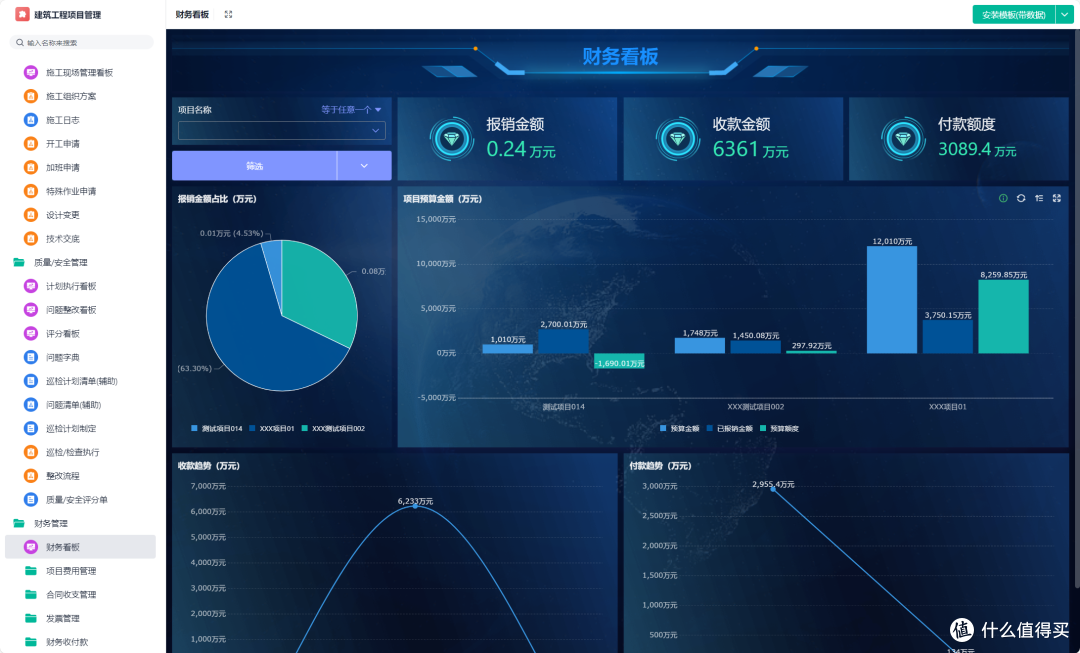This screenshot has height=653, width=1080.
Task: Click the blue icon beside 巡检计划清单(辅助)
Action: [30, 381]
